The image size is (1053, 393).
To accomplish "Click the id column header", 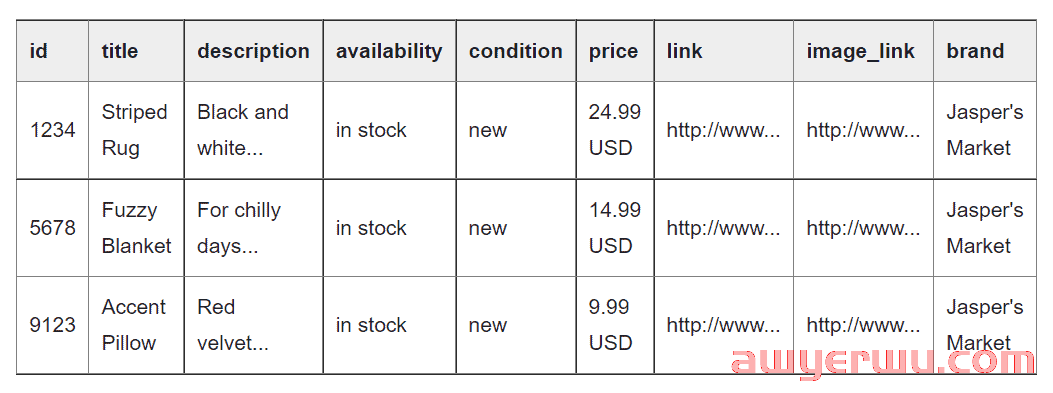I will coord(52,51).
